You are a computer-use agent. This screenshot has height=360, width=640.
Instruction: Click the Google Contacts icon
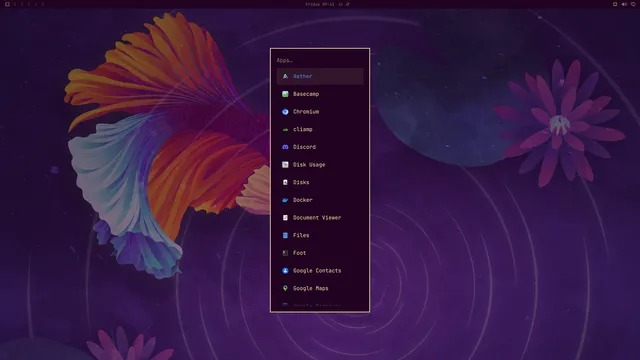(x=285, y=271)
